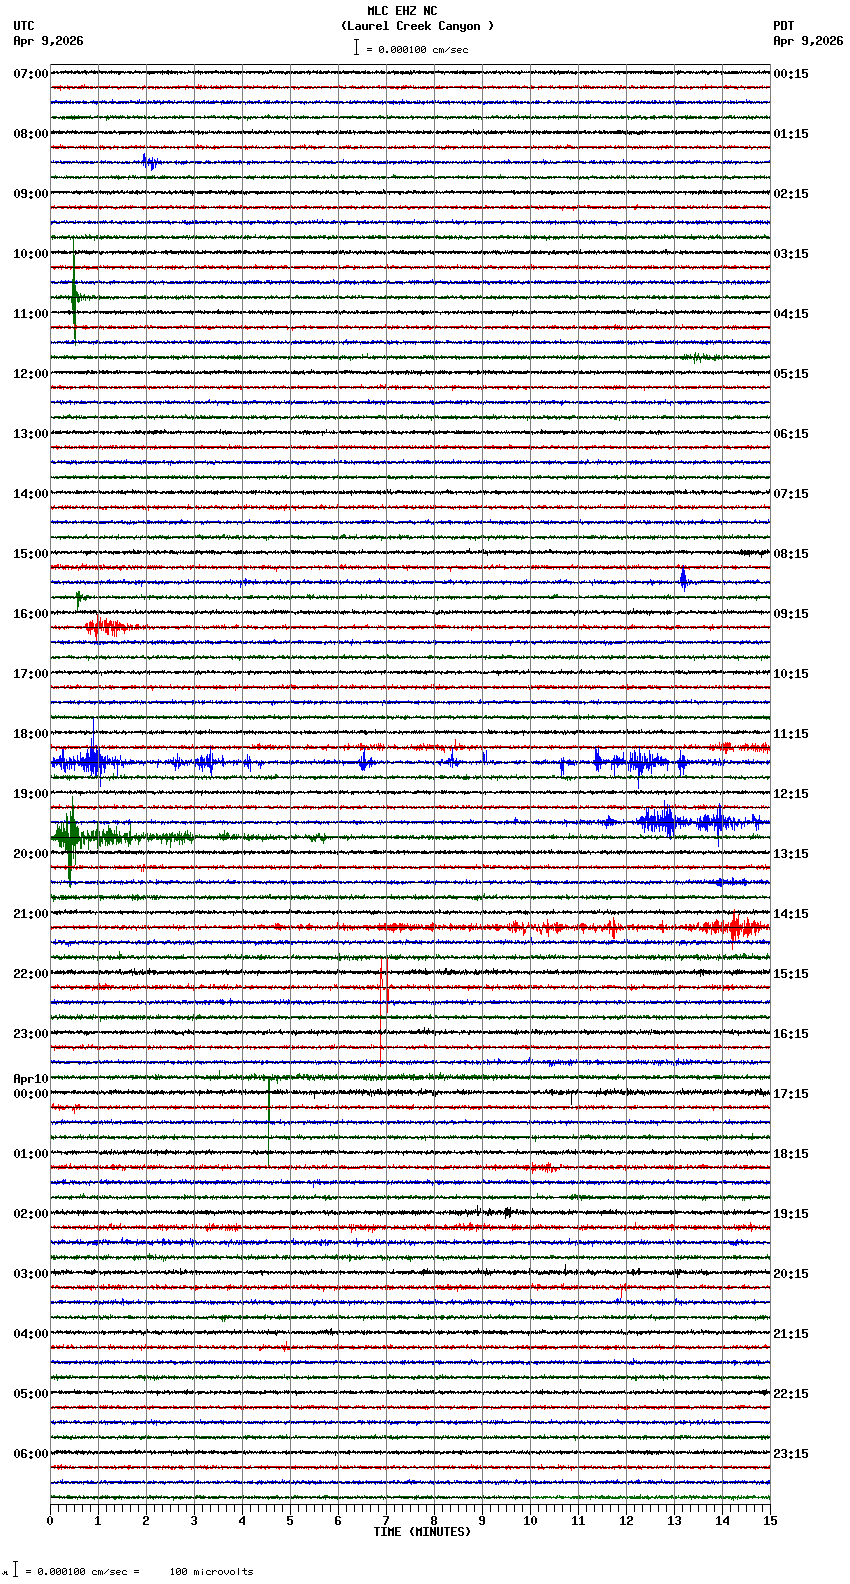850x1584 pixels.
Task: Select the 03:00 UTC row label
Action: tap(31, 1274)
